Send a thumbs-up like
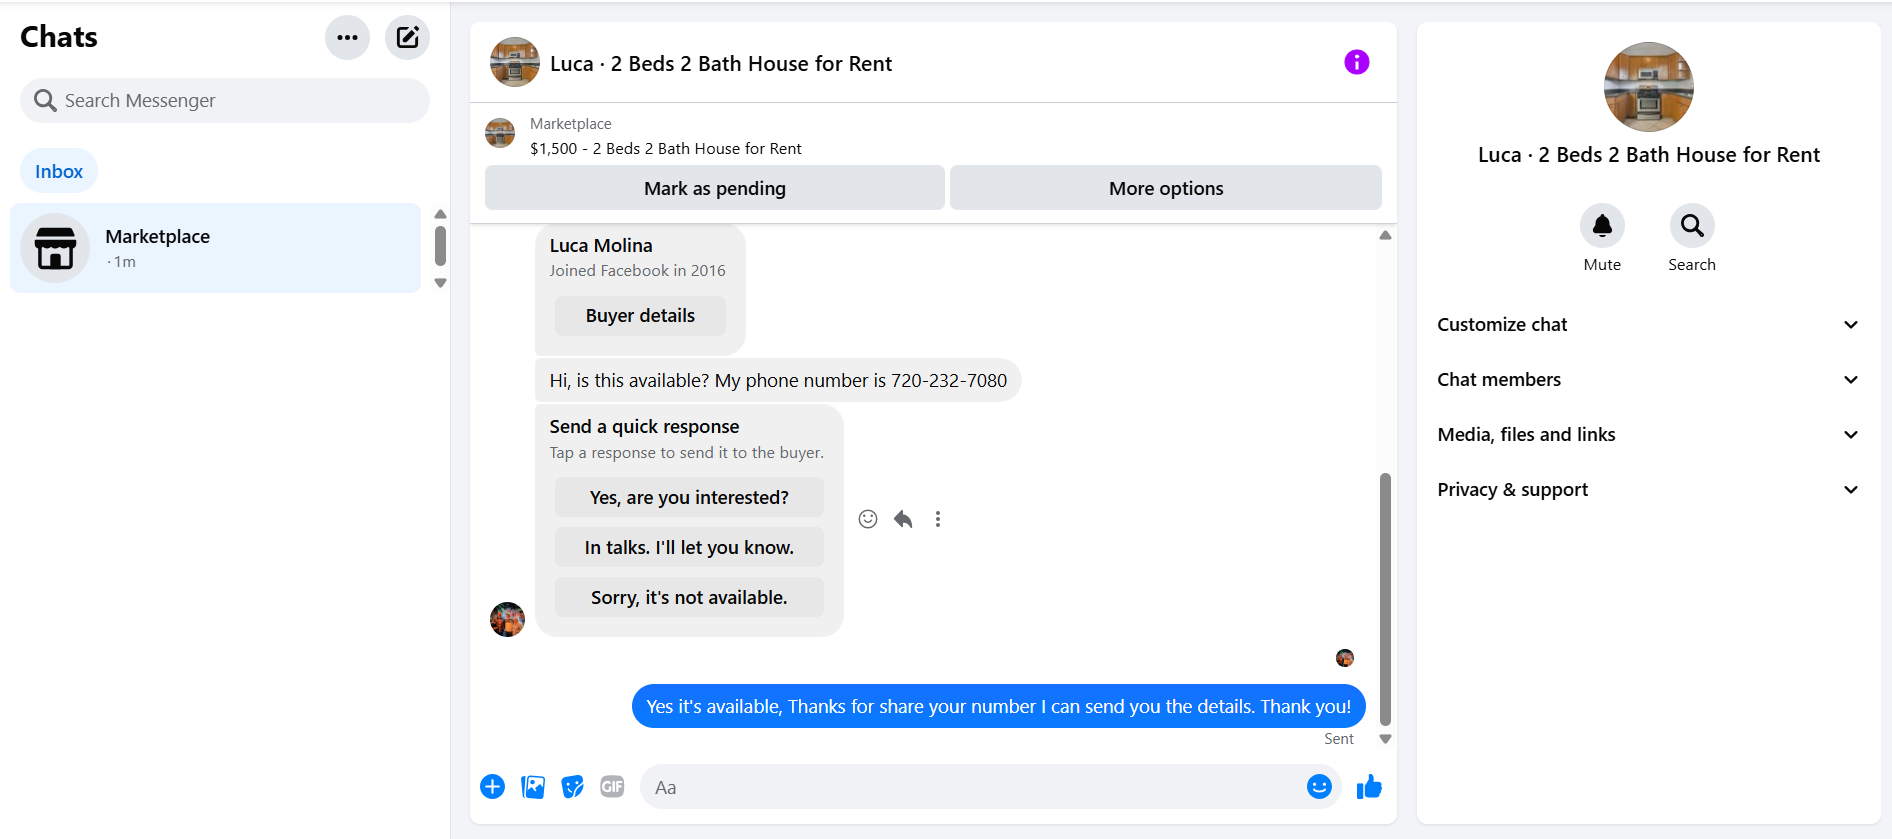The width and height of the screenshot is (1892, 839). (x=1369, y=787)
